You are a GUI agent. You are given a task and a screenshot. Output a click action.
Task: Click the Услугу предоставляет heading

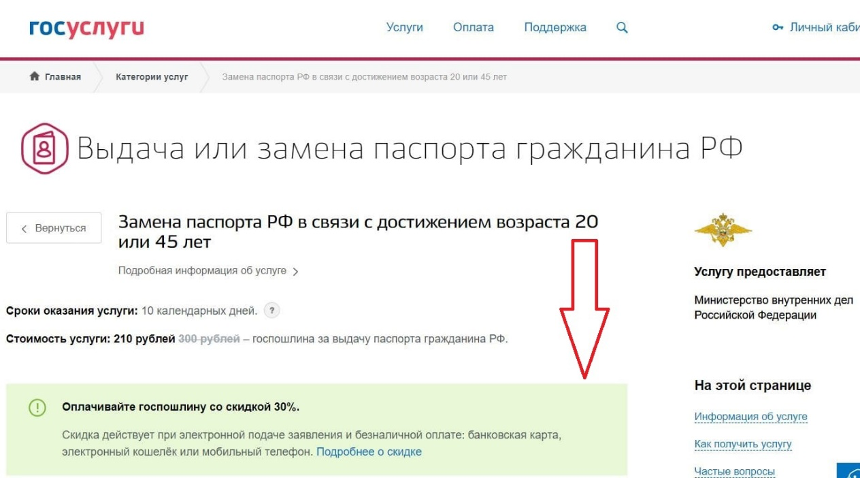point(760,272)
